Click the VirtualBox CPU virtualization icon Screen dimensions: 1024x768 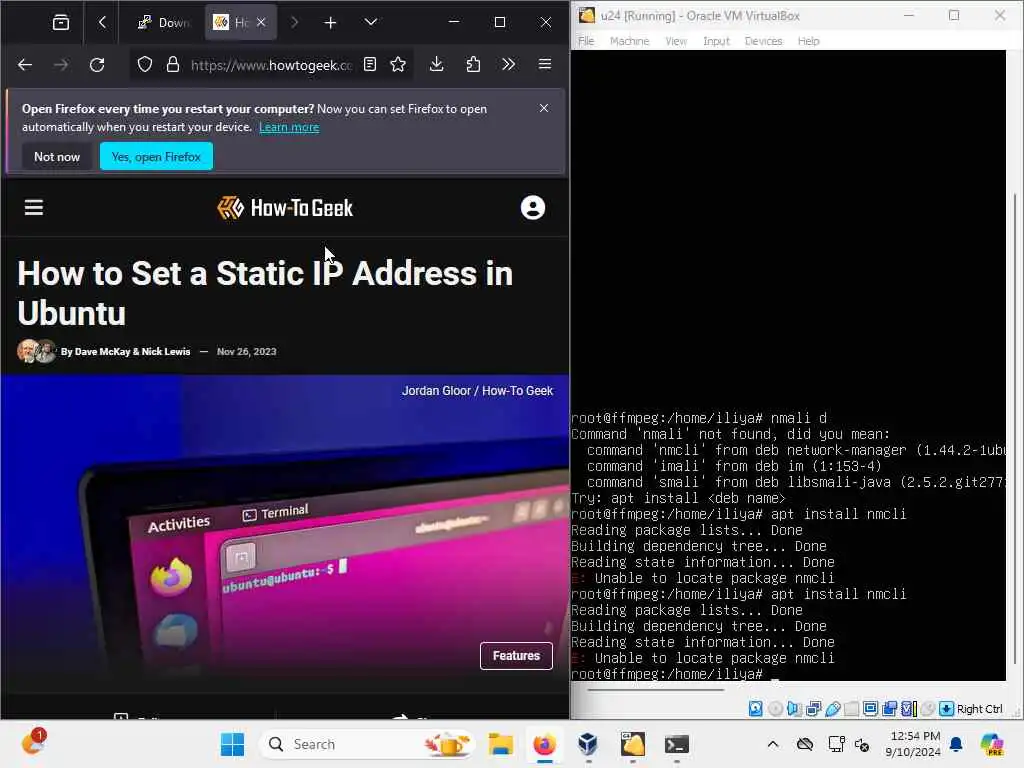tap(908, 709)
